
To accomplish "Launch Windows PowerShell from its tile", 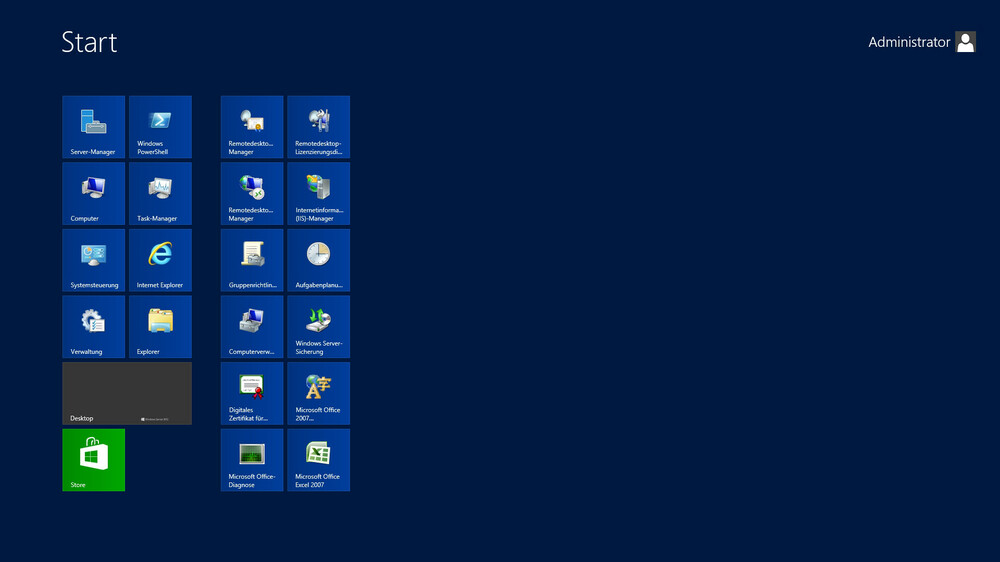I will coord(160,127).
